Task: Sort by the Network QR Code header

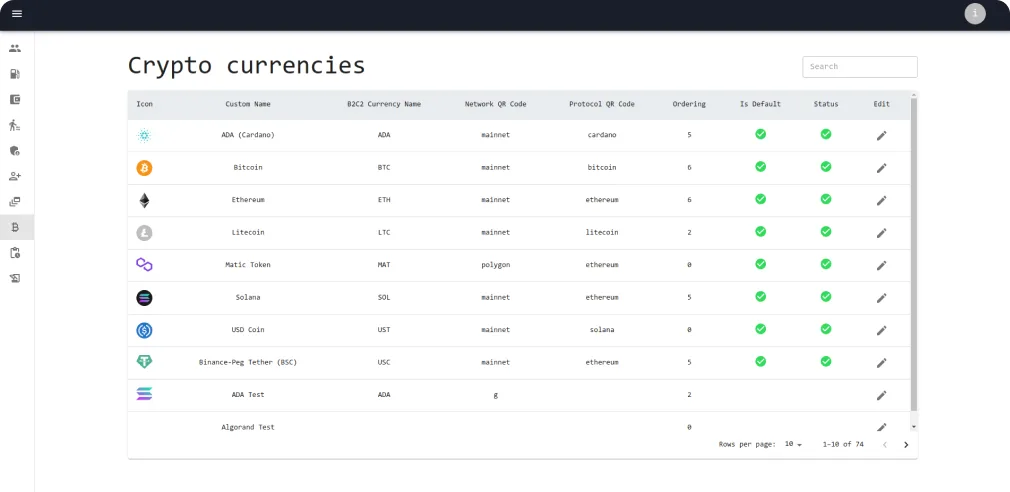Action: (x=495, y=104)
